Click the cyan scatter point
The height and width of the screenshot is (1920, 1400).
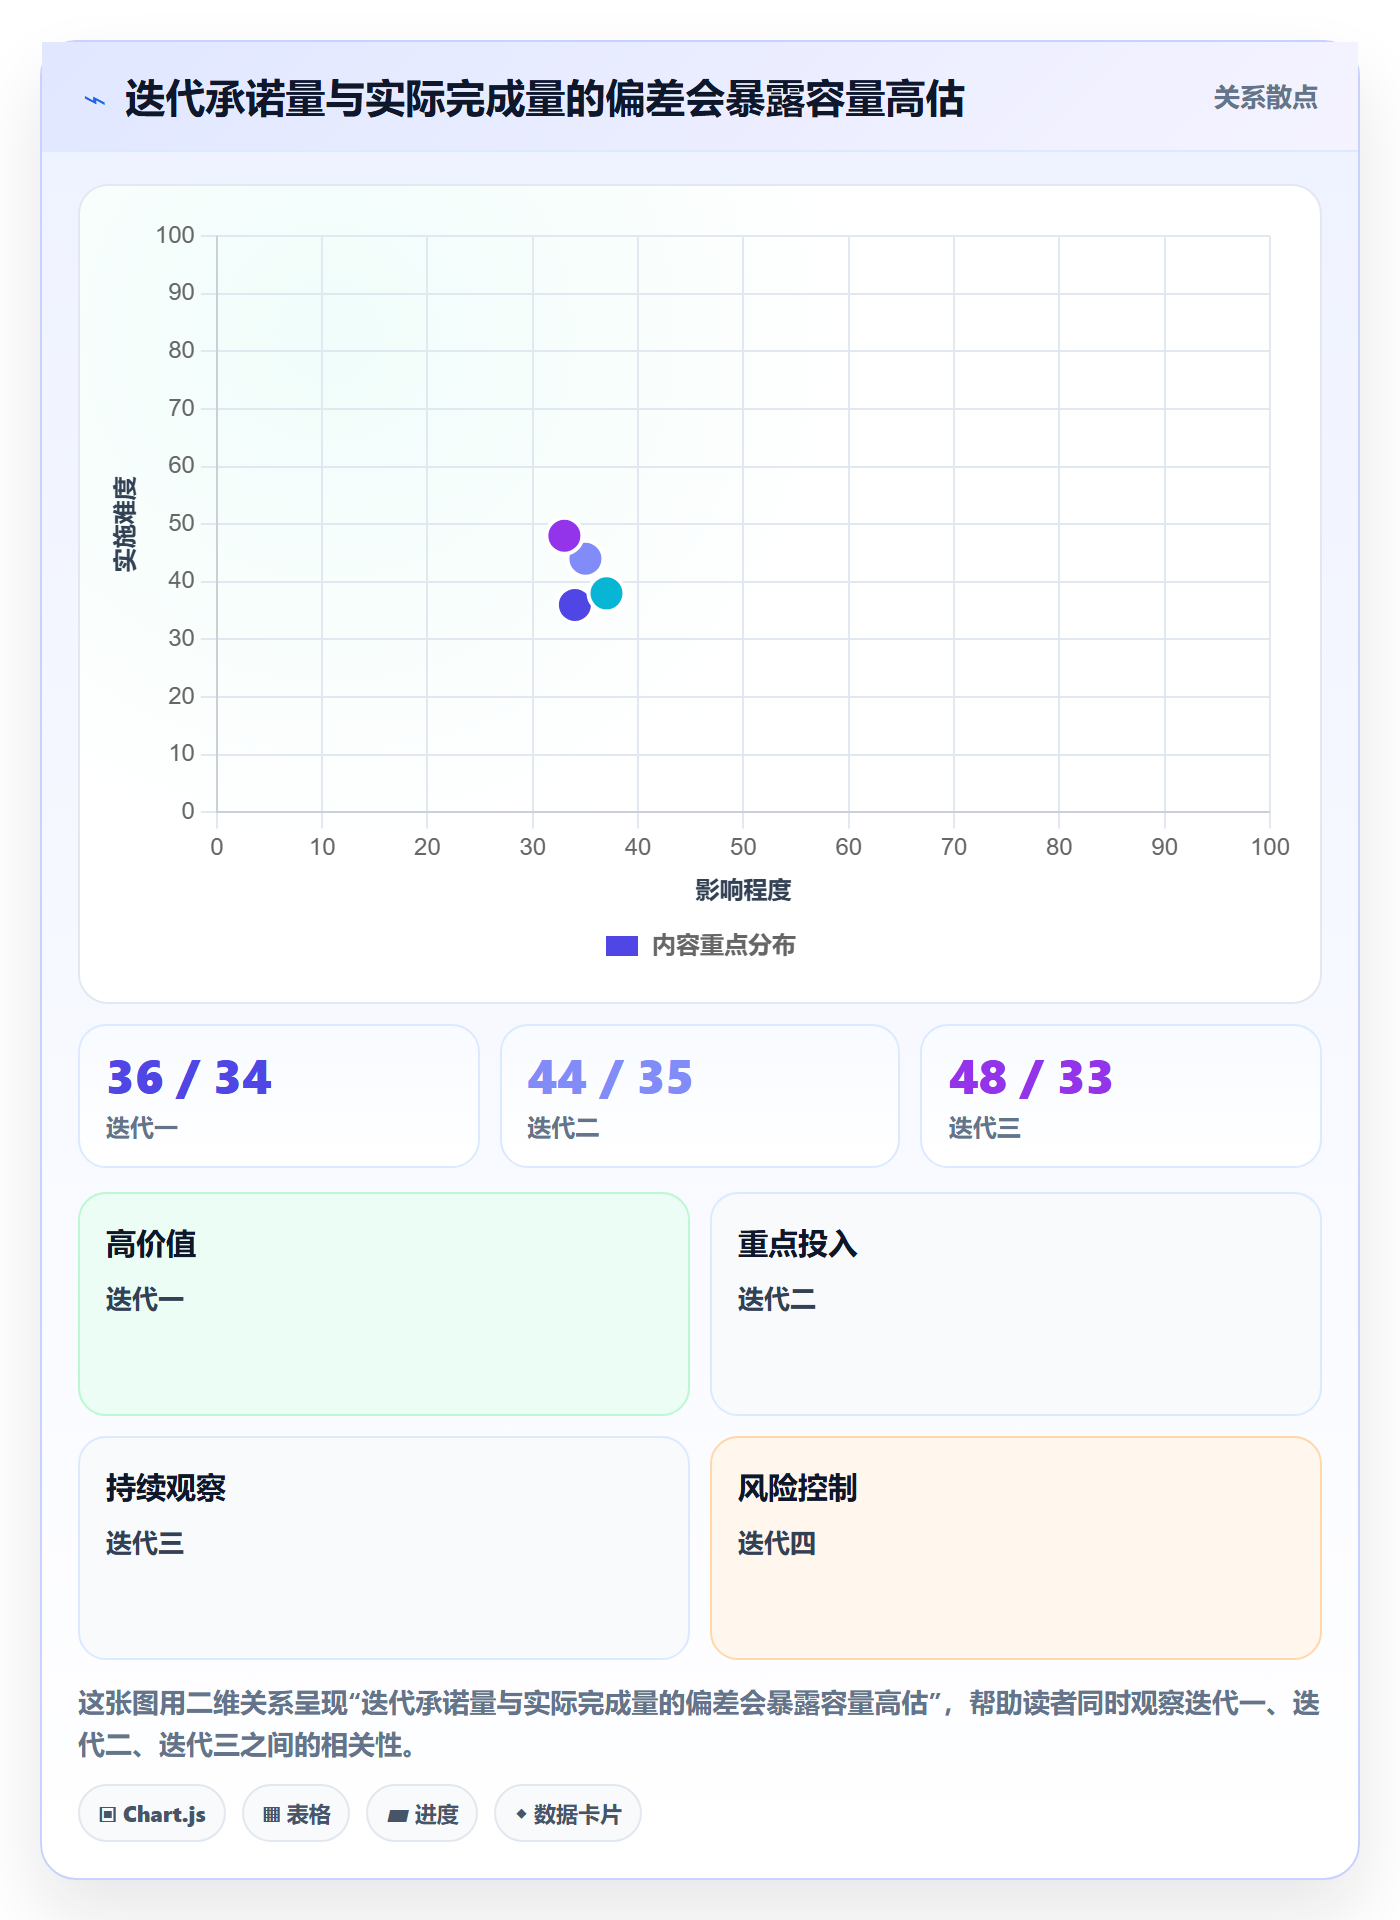tap(606, 594)
